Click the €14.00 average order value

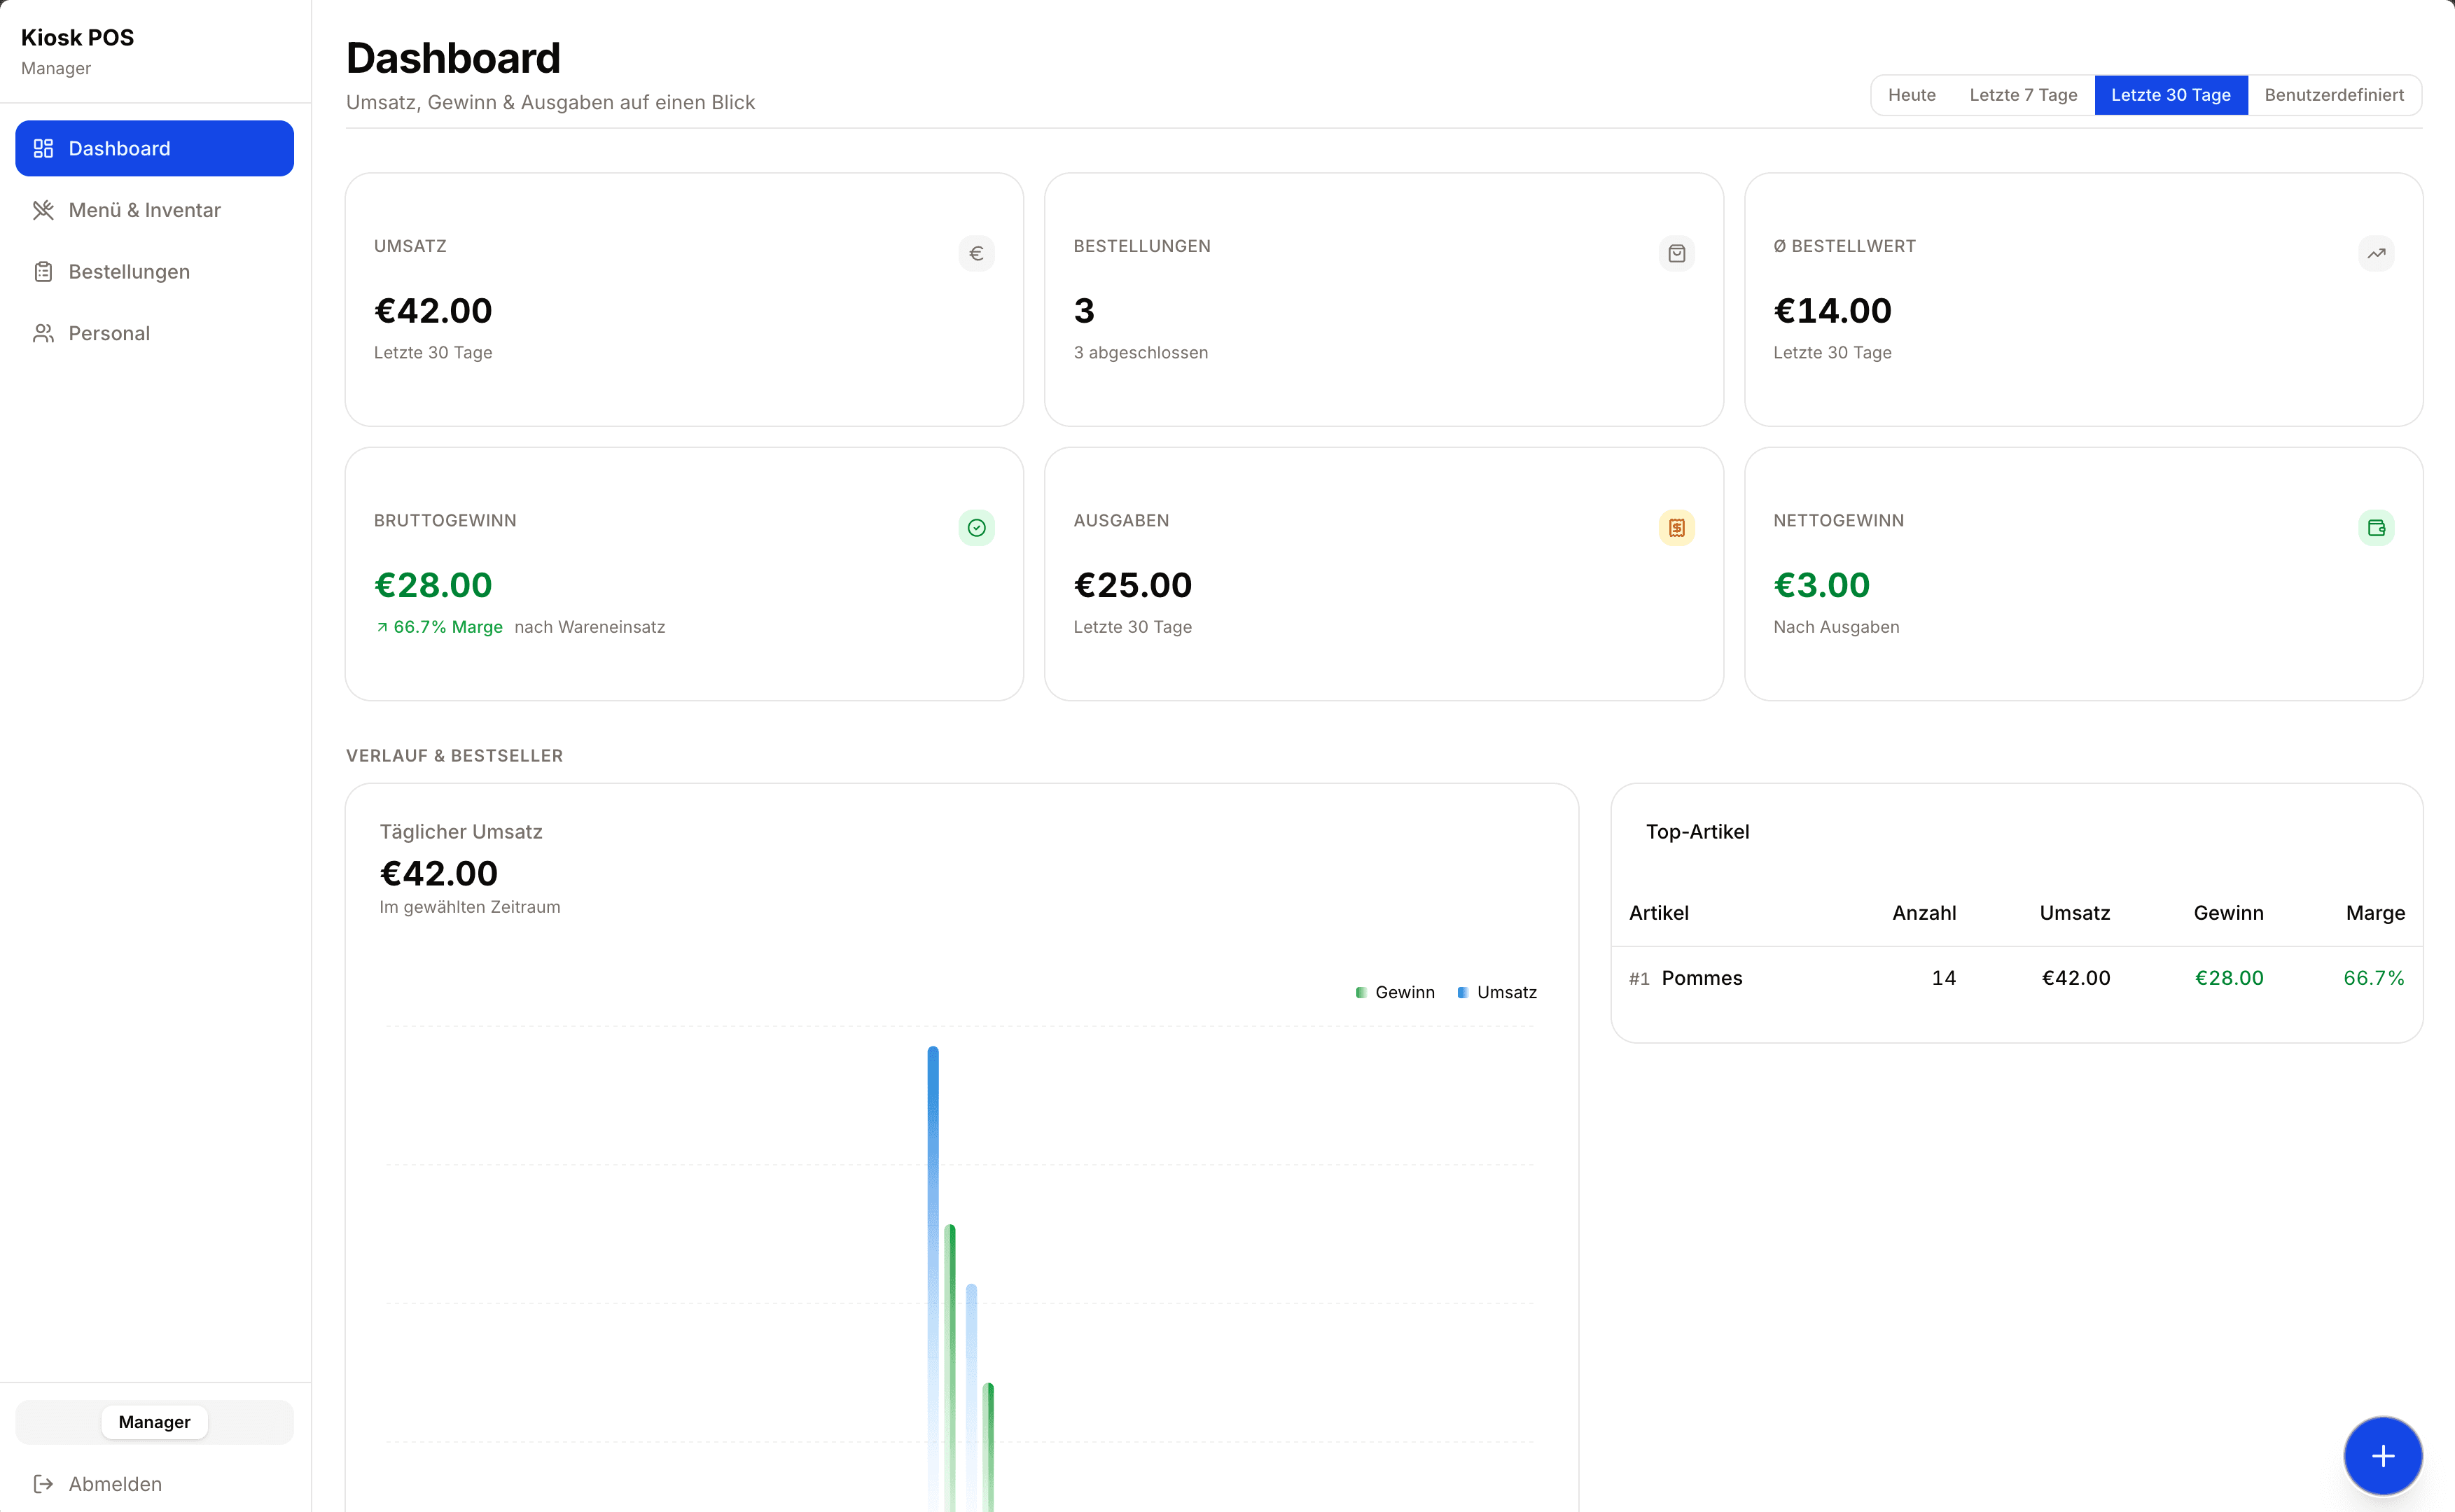click(x=1832, y=311)
